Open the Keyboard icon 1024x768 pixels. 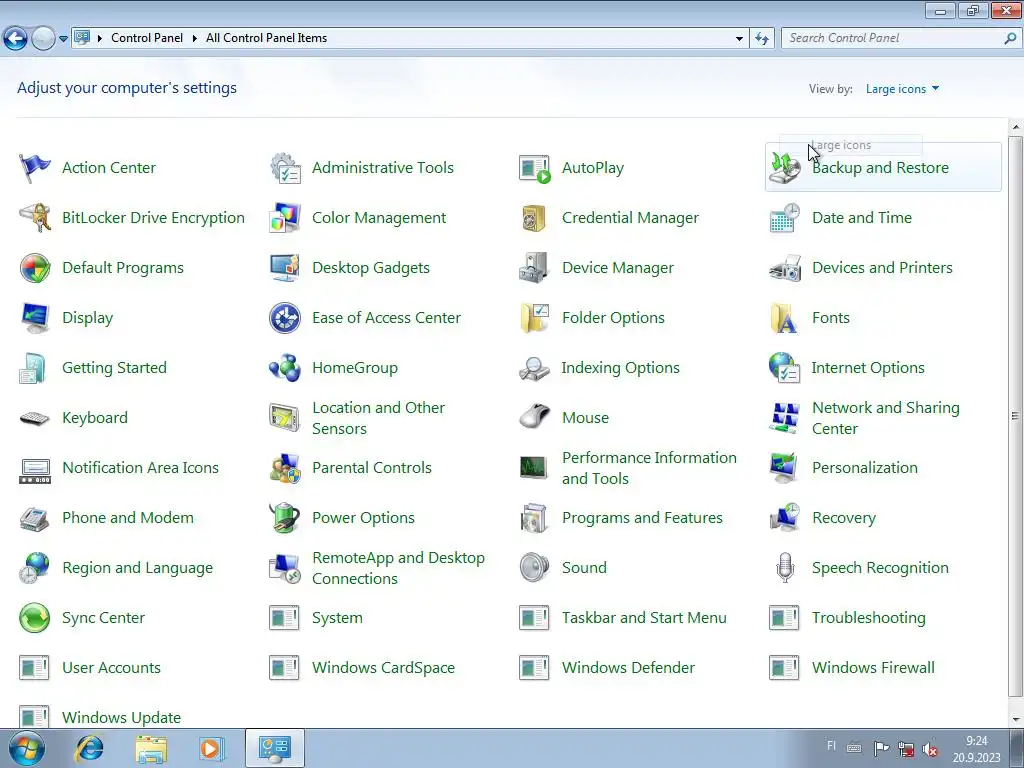tap(35, 418)
